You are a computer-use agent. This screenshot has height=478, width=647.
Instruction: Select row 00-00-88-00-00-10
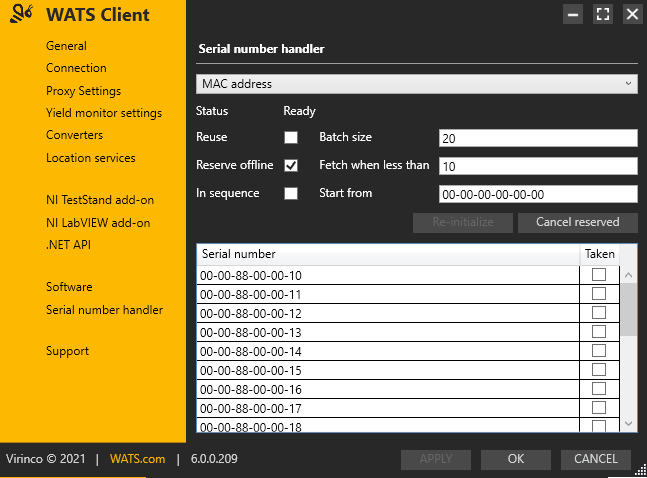tap(388, 275)
